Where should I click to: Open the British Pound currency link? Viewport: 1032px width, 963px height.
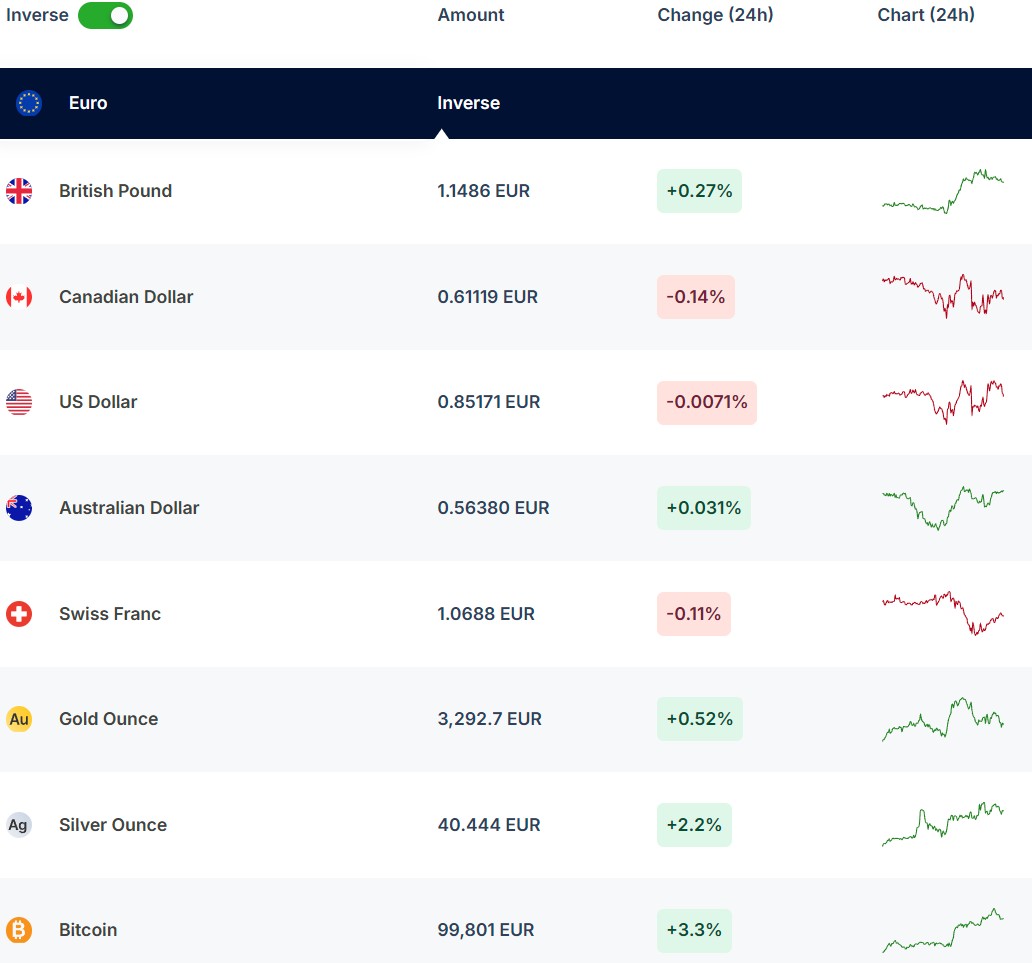(x=115, y=191)
